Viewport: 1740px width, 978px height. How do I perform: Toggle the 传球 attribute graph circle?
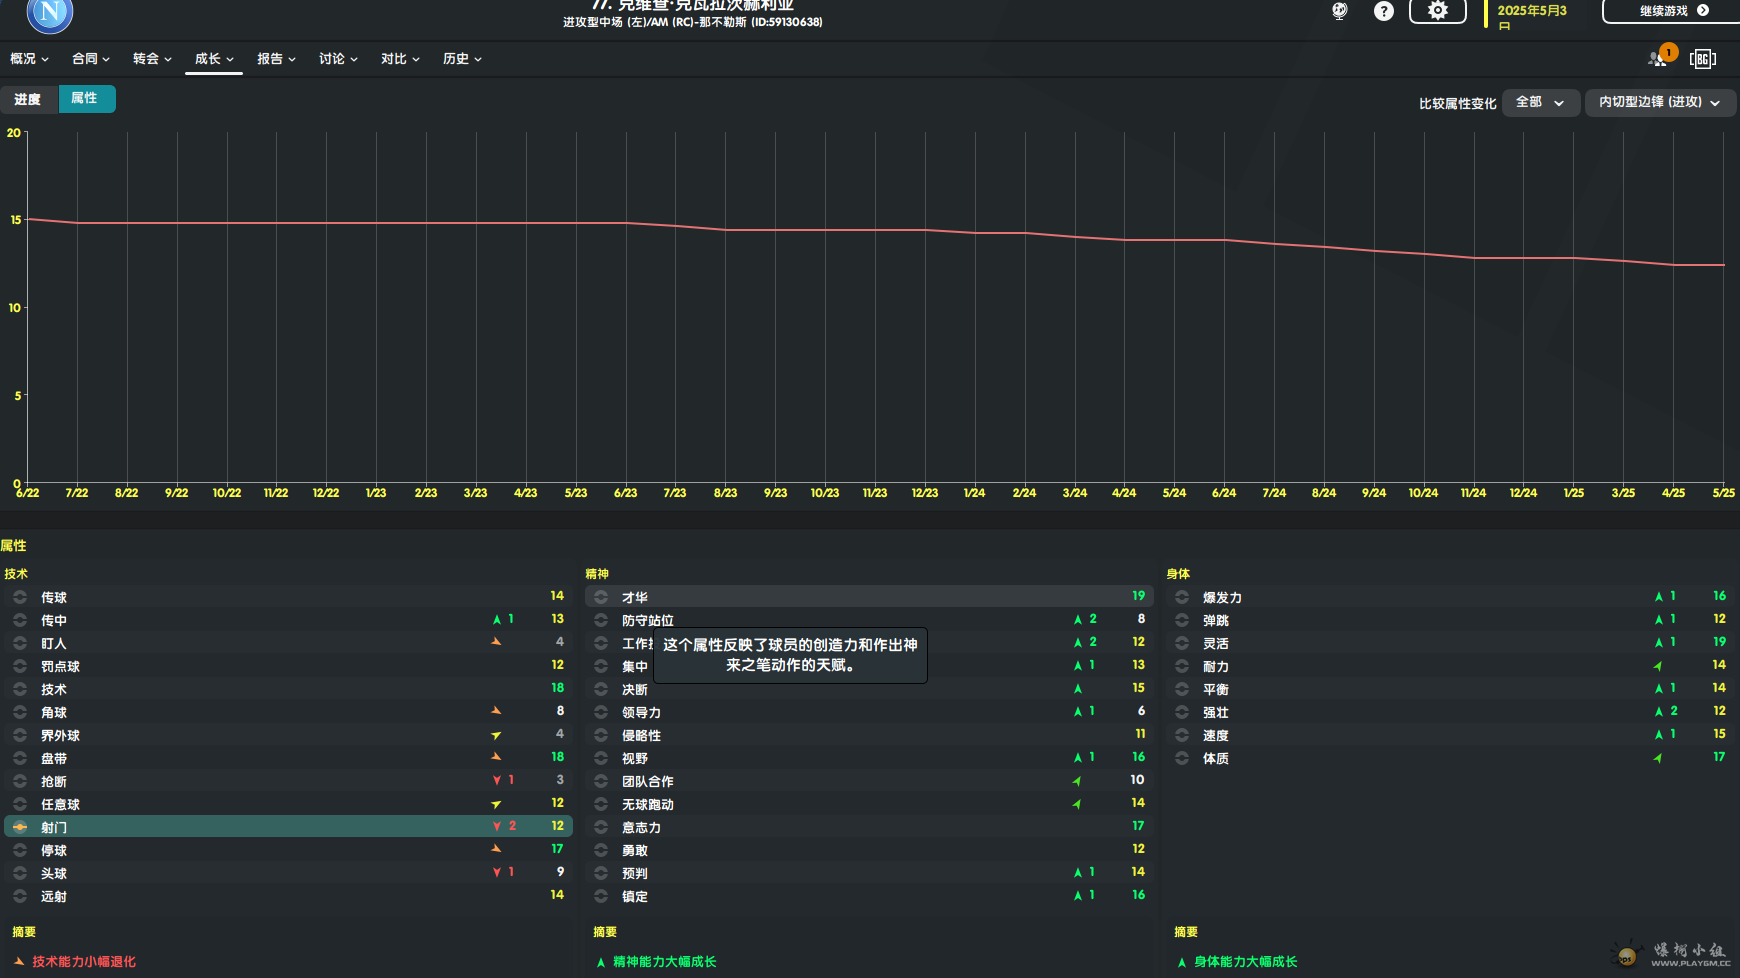[x=20, y=597]
